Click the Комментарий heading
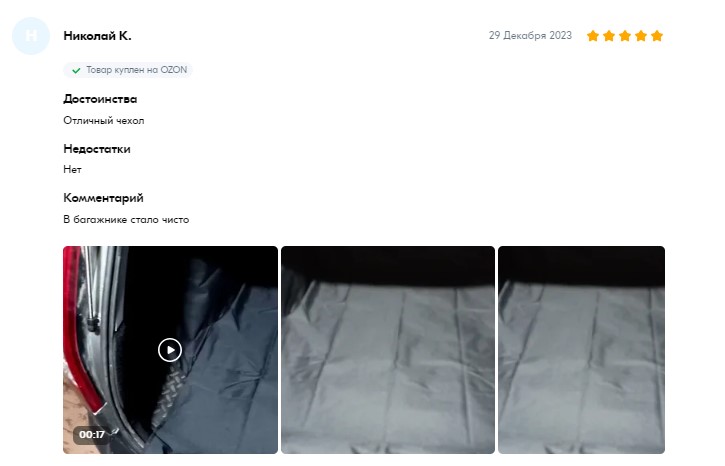 point(104,198)
